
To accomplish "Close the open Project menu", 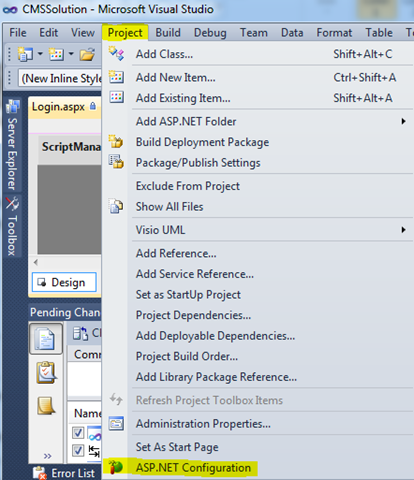I will pos(125,33).
